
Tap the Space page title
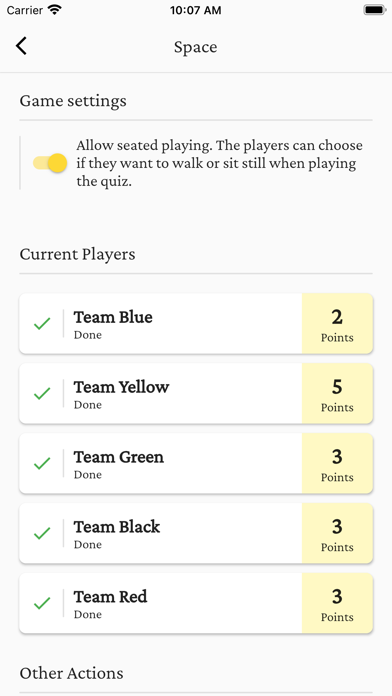click(x=195, y=47)
